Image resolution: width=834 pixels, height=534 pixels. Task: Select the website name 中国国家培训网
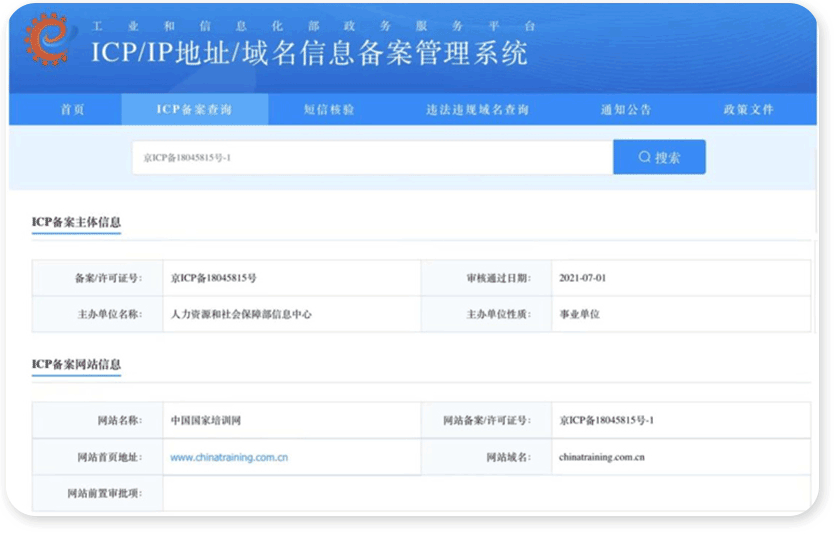(x=205, y=421)
